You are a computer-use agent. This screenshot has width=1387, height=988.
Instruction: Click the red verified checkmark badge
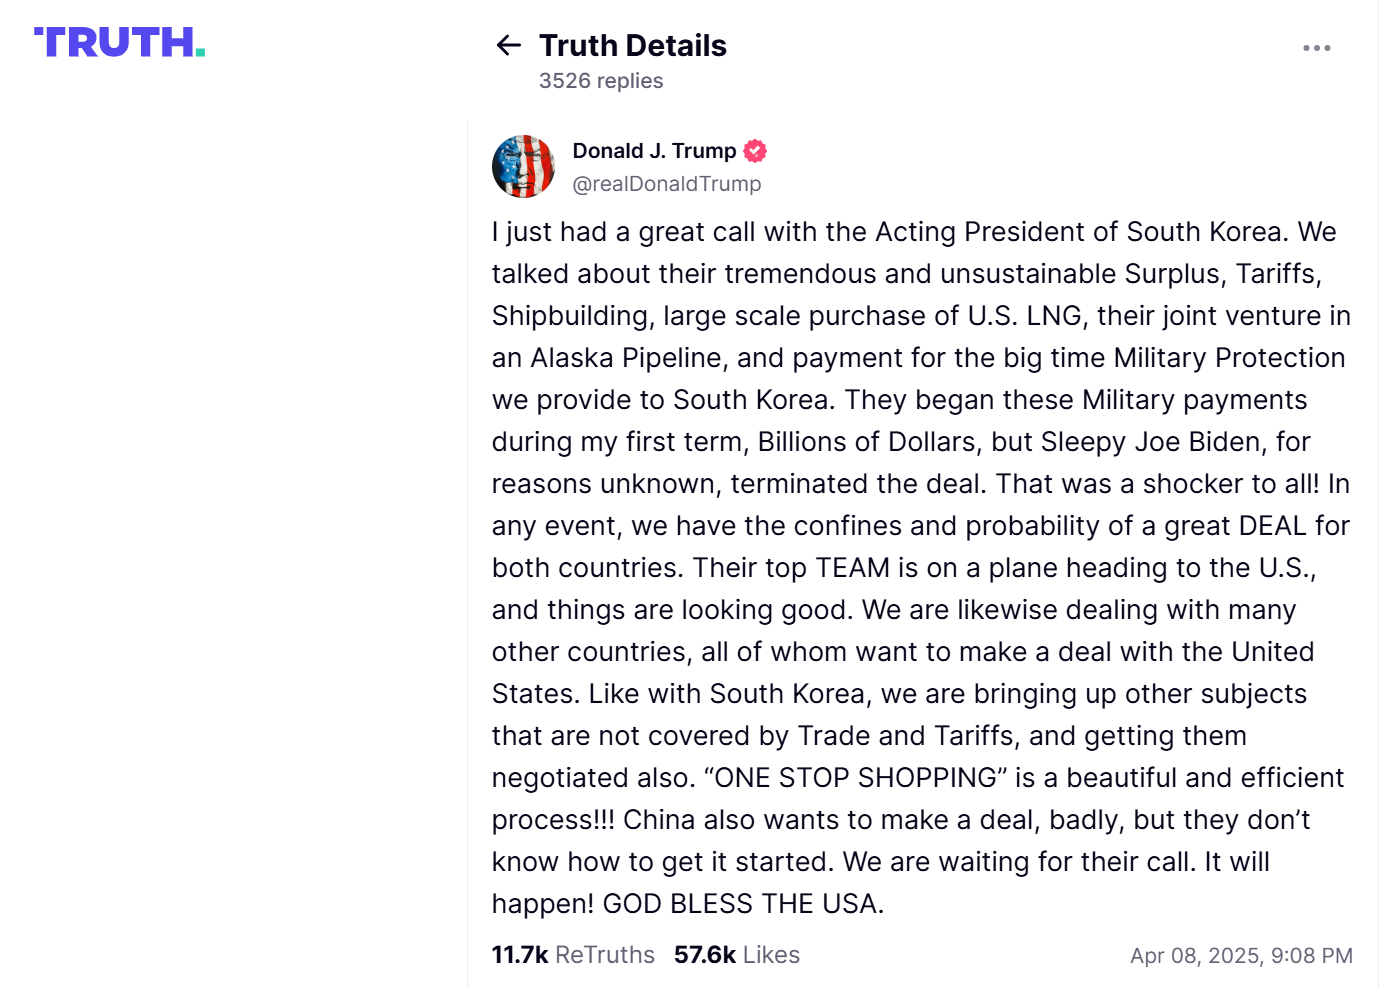point(756,151)
